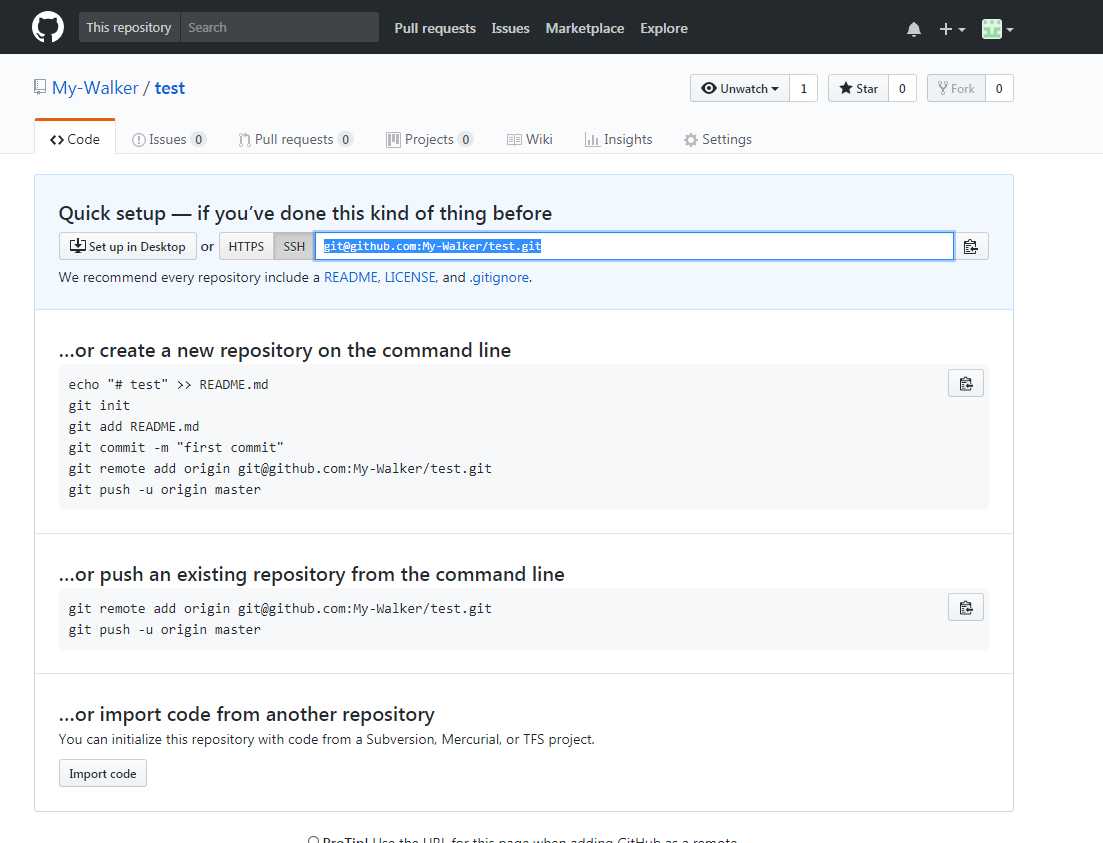Open the Issues tab

pyautogui.click(x=168, y=139)
